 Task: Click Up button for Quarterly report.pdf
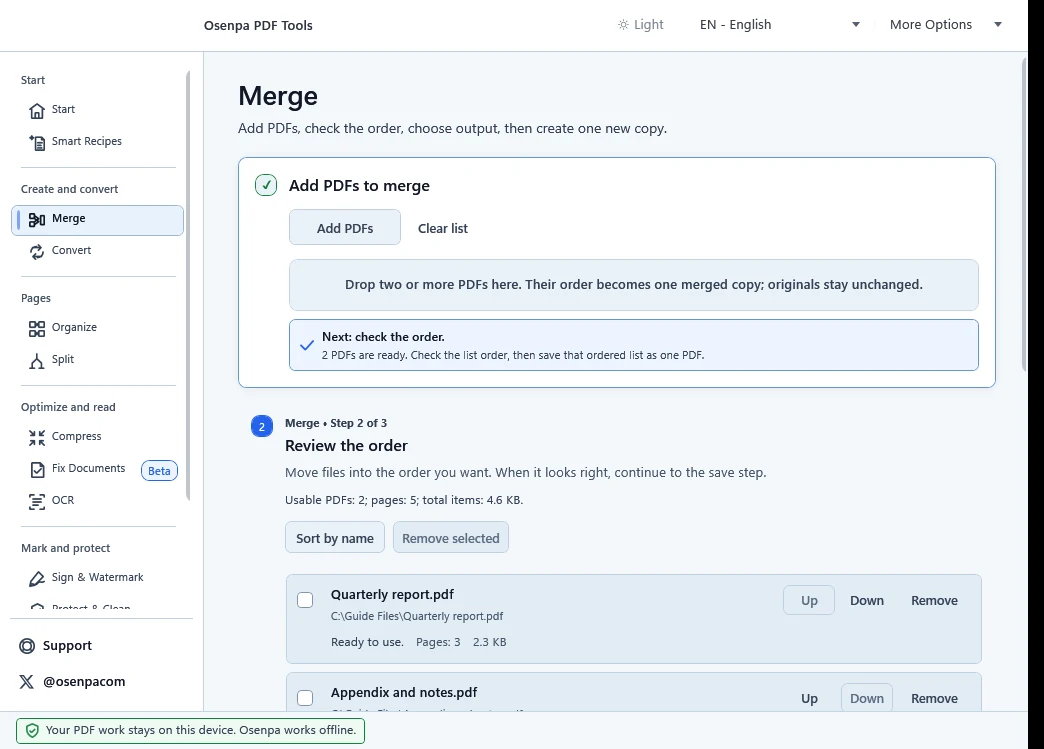(x=809, y=601)
